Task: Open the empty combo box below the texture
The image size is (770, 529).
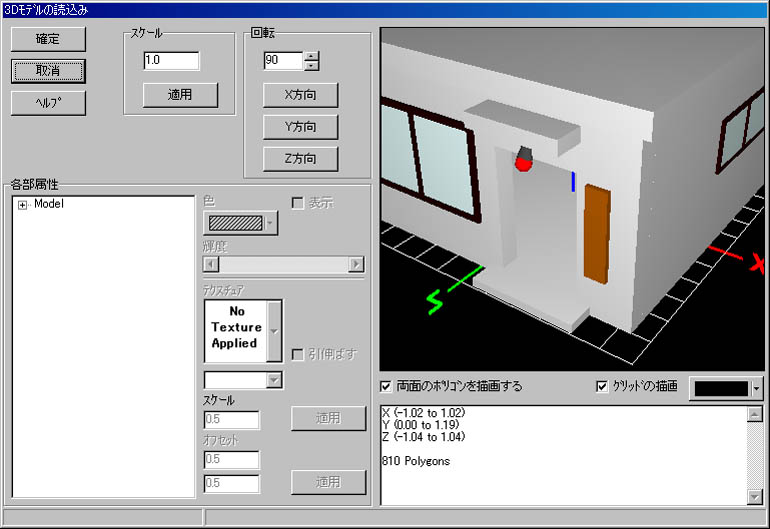Action: 274,380
